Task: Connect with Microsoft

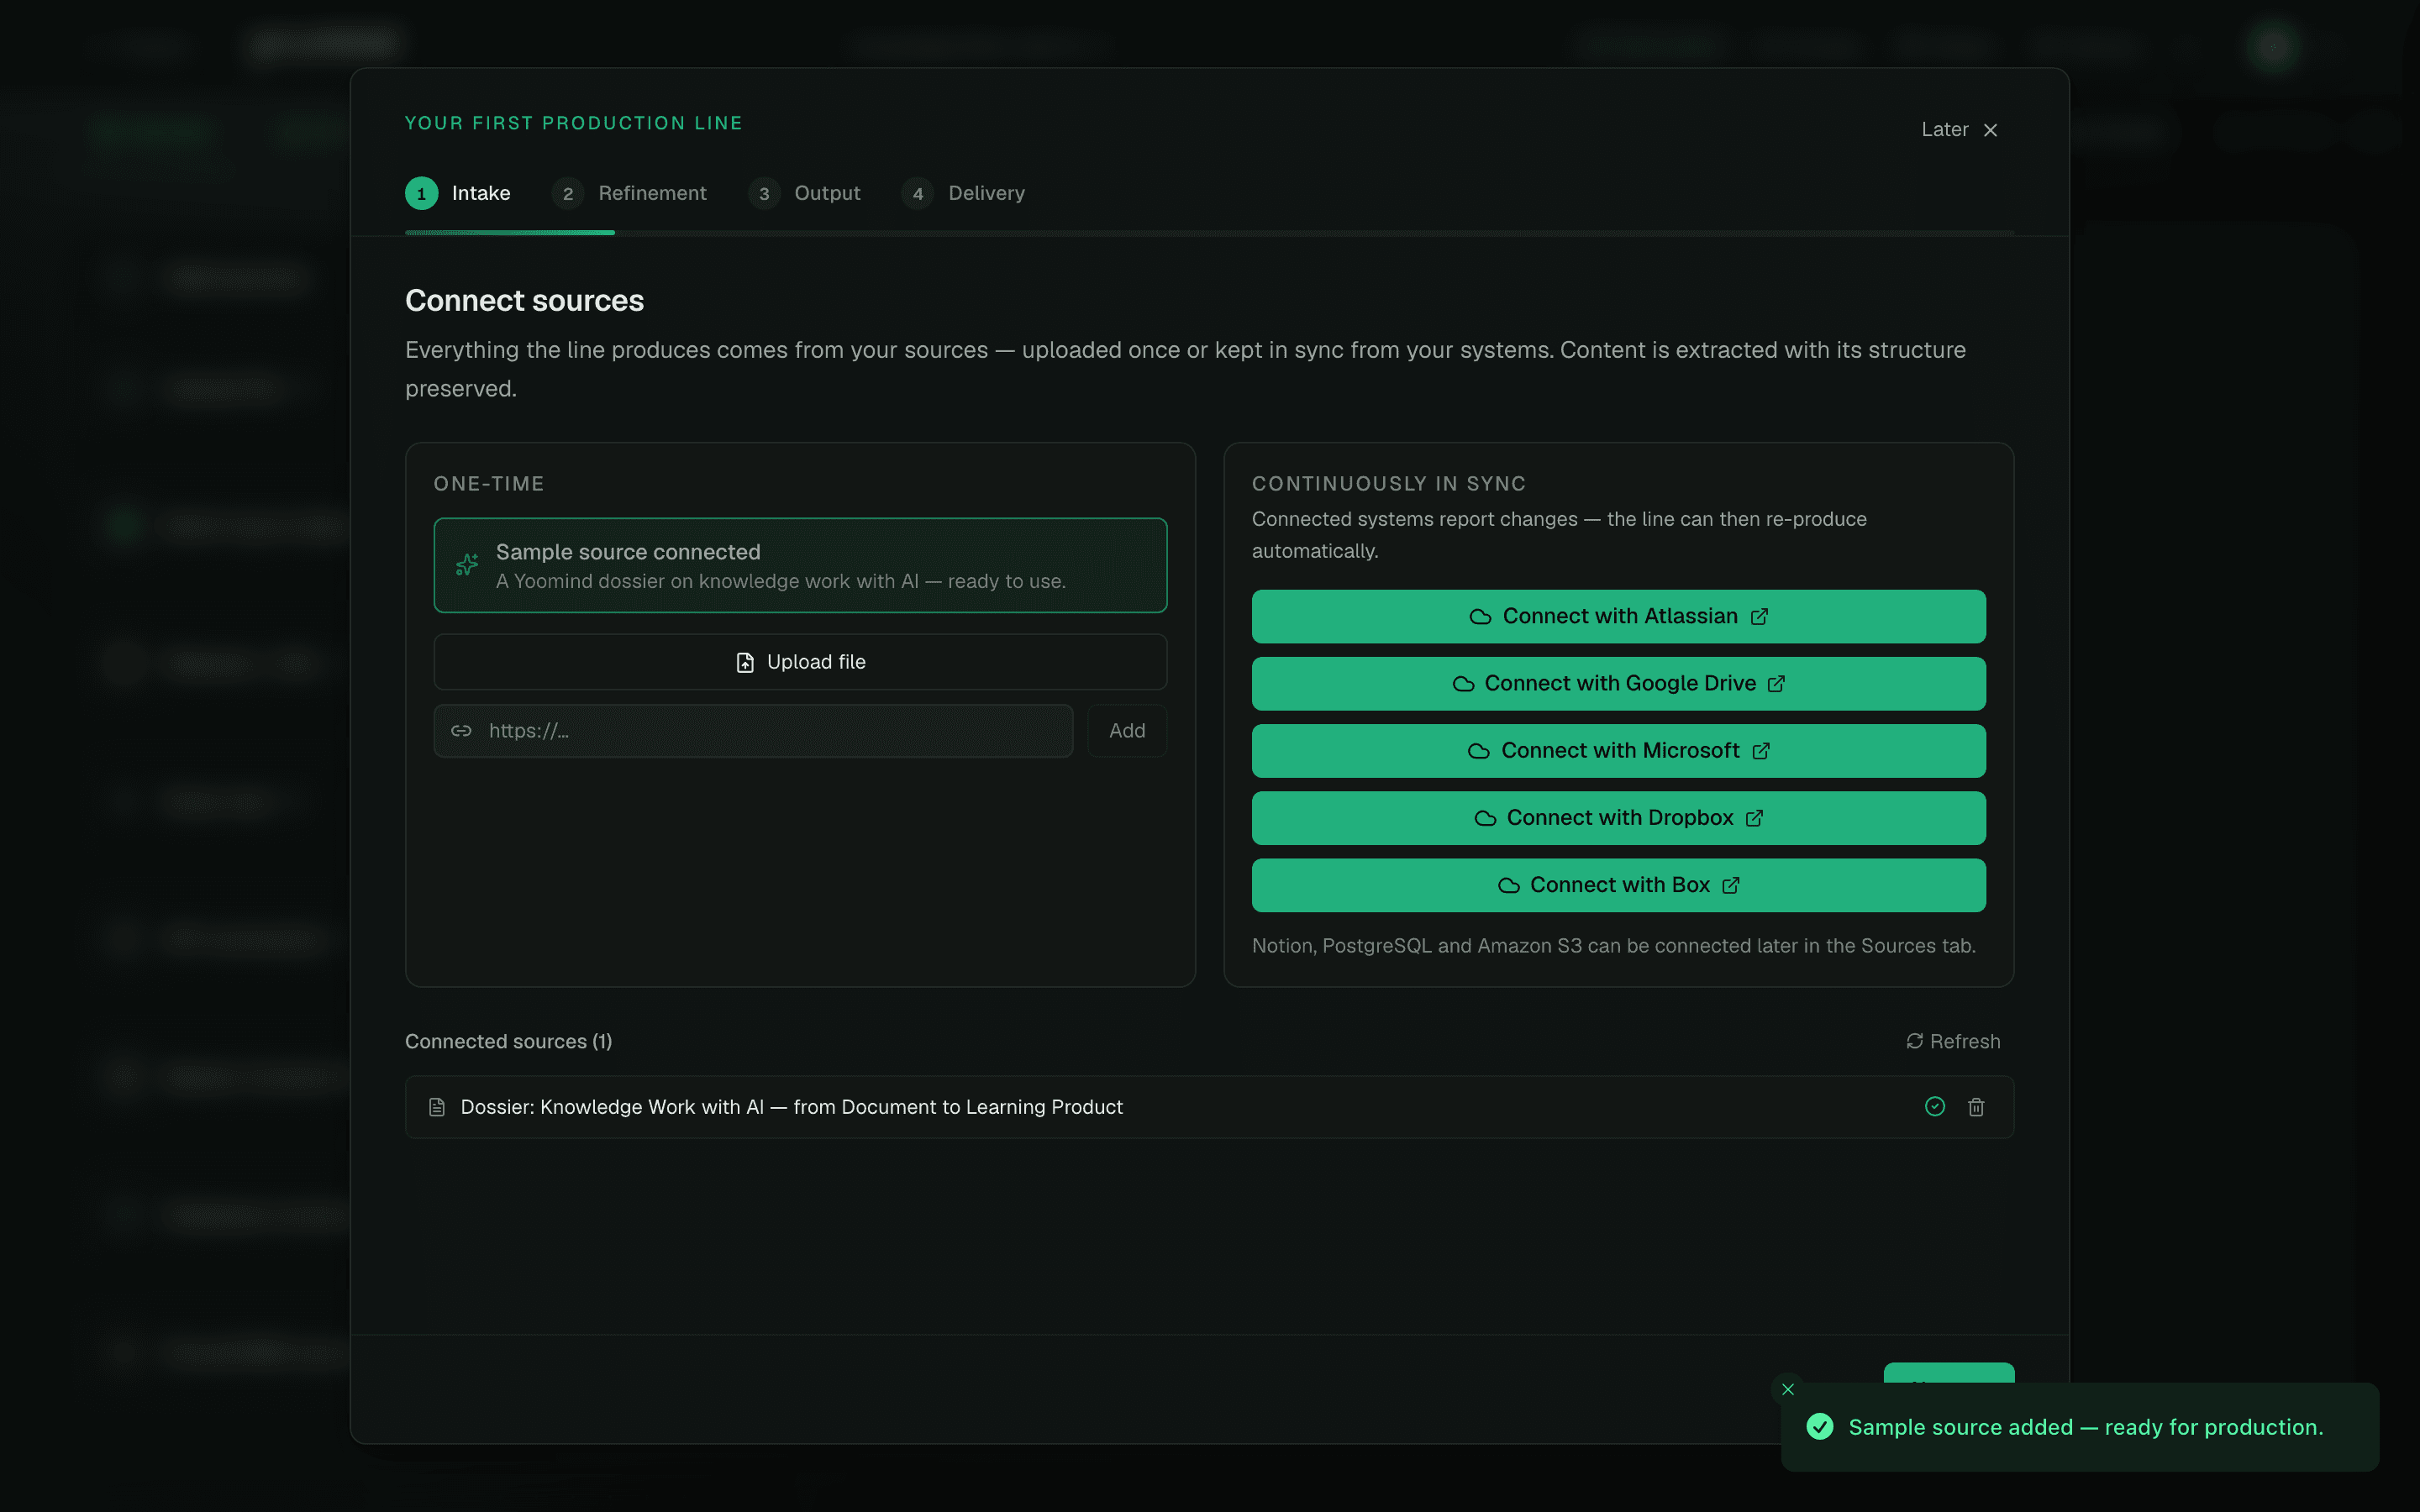Action: pyautogui.click(x=1618, y=750)
